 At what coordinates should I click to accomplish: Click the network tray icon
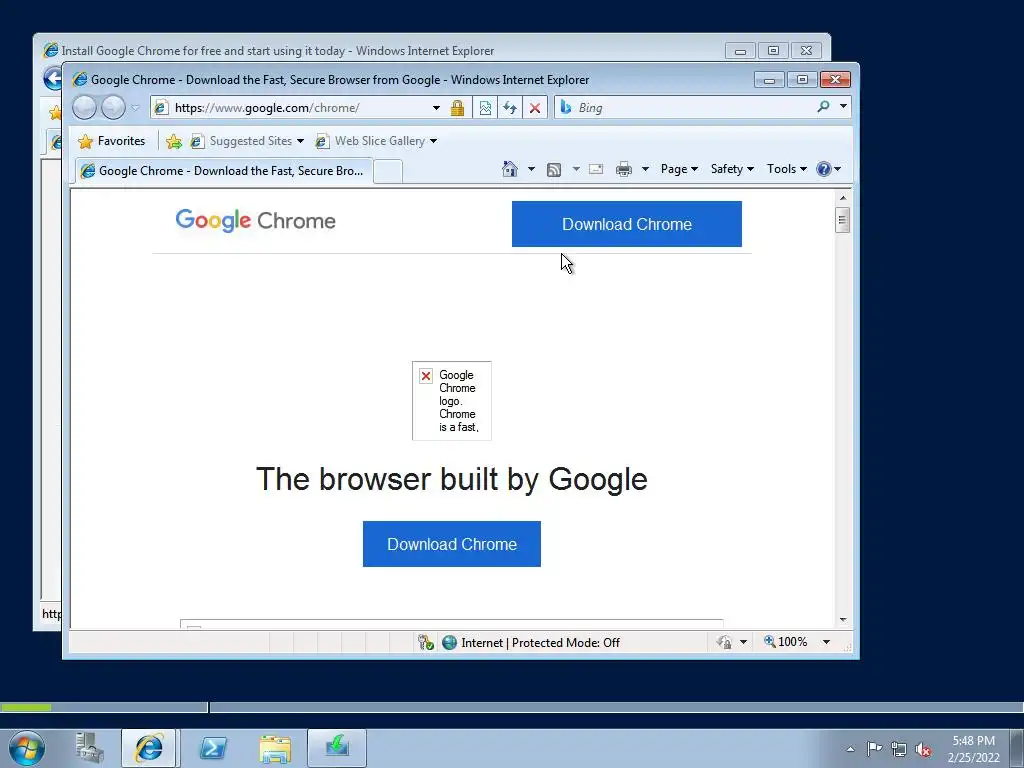899,749
